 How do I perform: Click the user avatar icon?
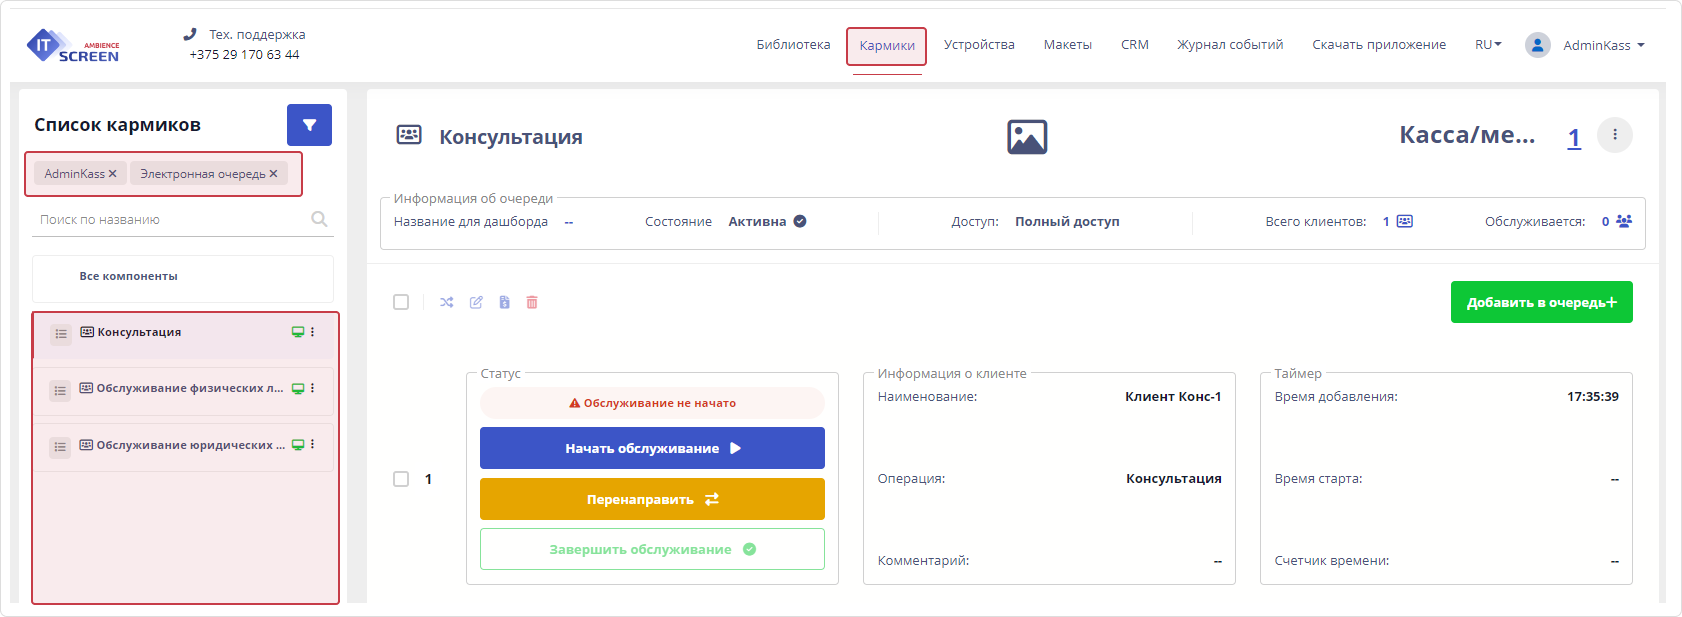[x=1538, y=45]
